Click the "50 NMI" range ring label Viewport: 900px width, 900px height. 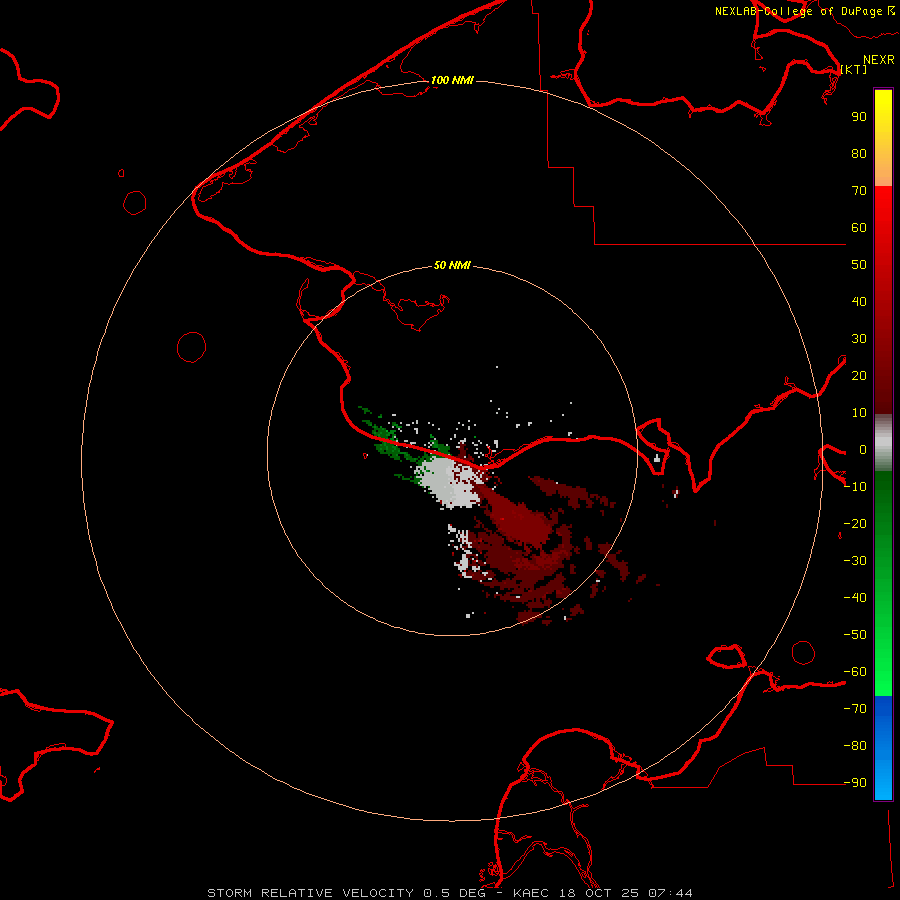click(452, 265)
